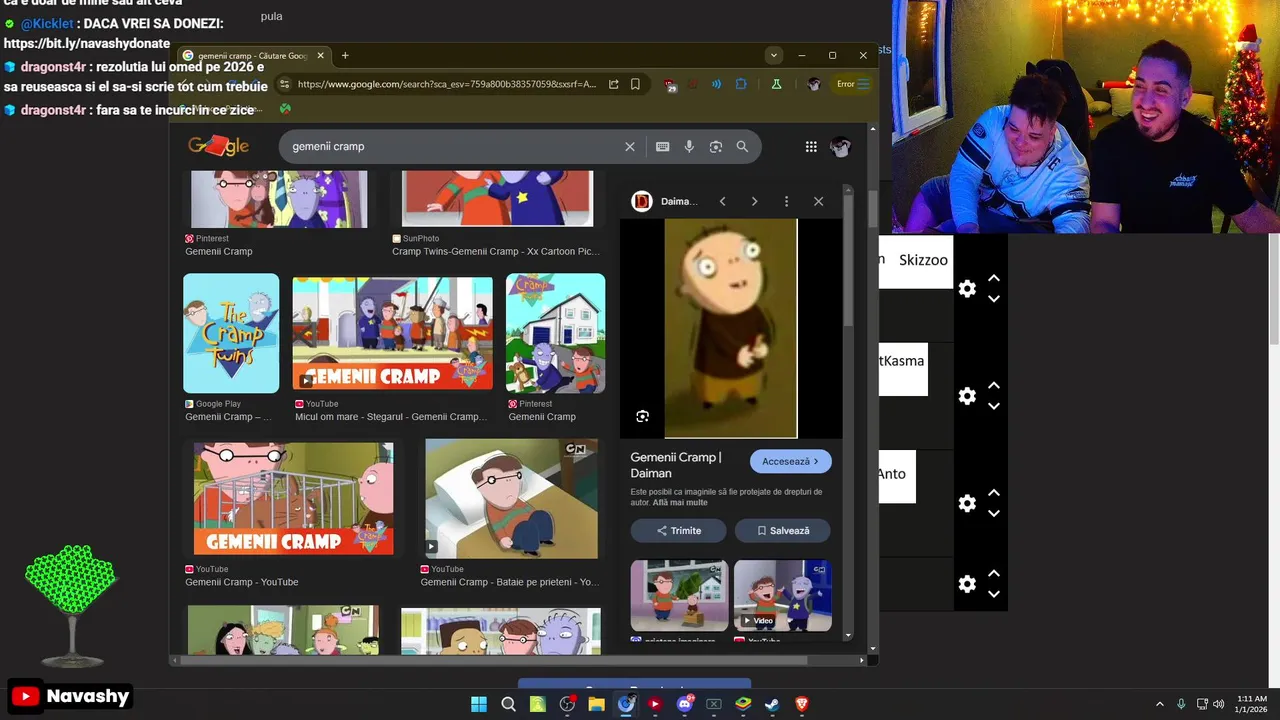Open the large Daiman preview image
Image resolution: width=1280 pixels, height=720 pixels.
point(731,328)
